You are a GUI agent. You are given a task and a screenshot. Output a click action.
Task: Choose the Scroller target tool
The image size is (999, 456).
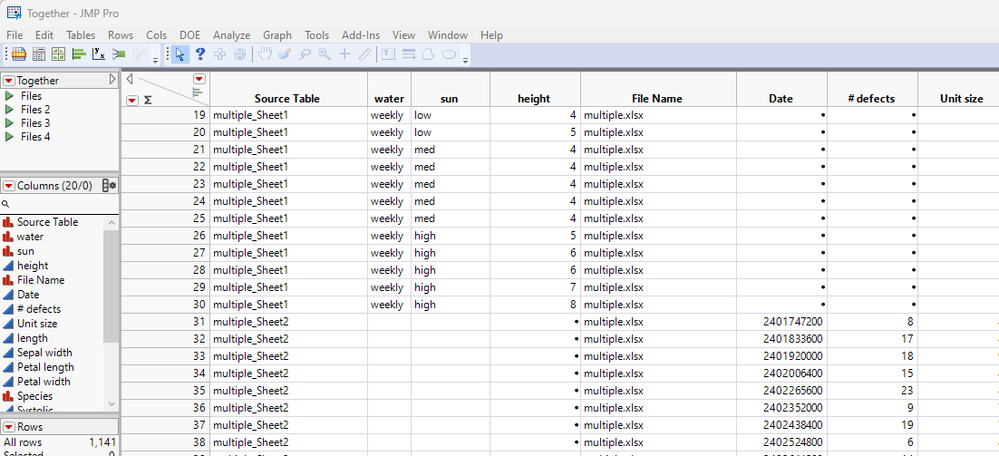pyautogui.click(x=240, y=55)
